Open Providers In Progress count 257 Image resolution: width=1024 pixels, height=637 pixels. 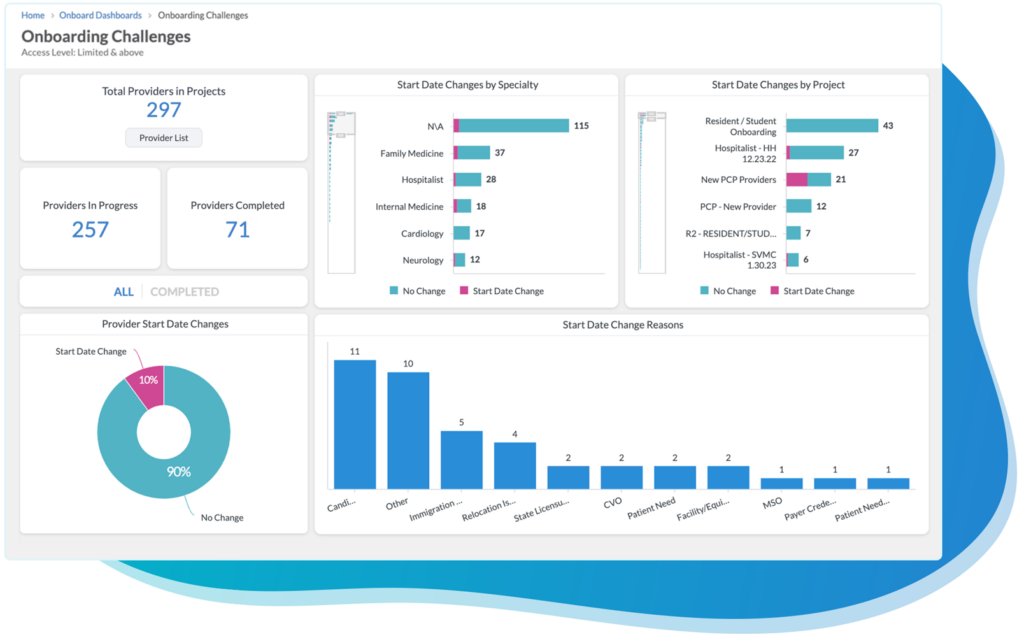pos(88,229)
